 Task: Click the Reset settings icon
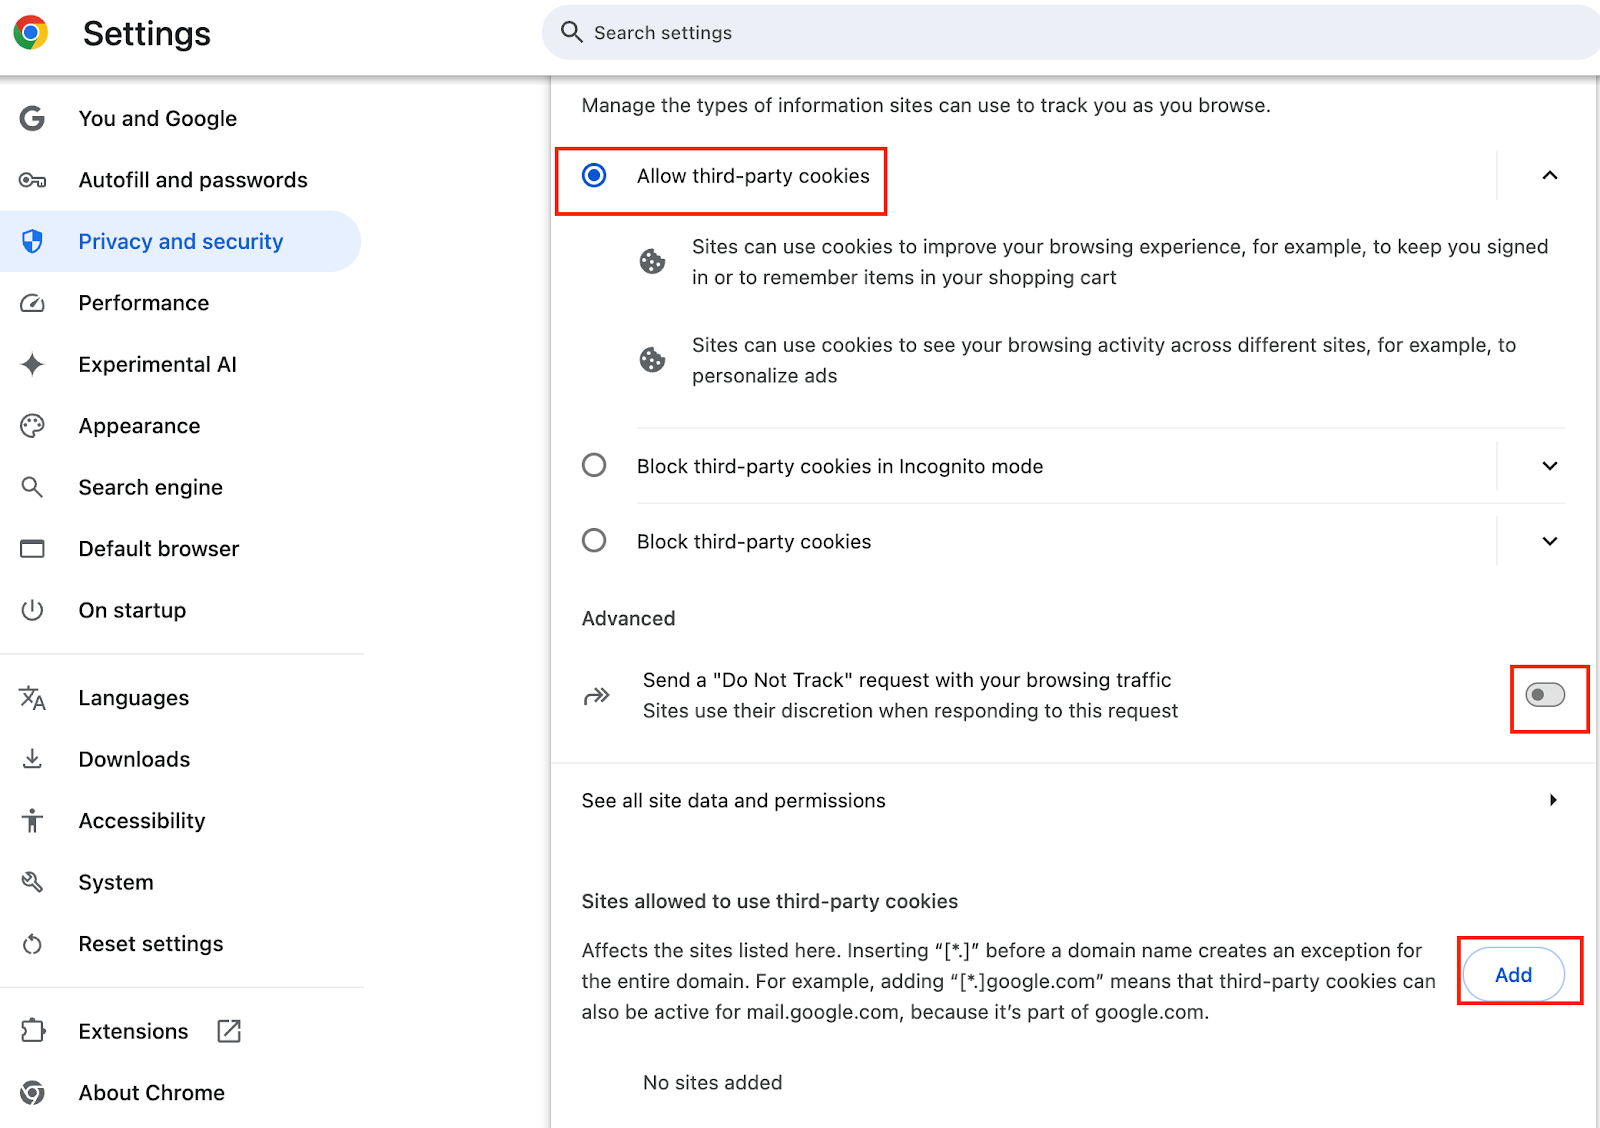tap(32, 944)
